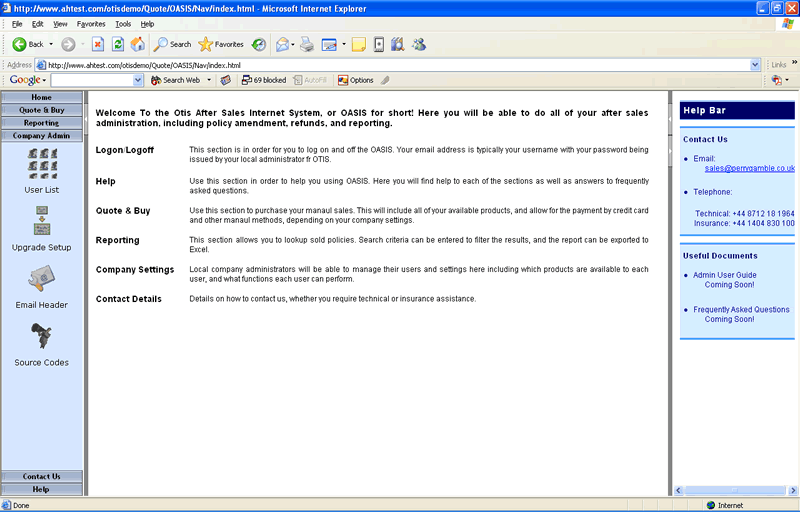This screenshot has width=800, height=512.
Task: Open the Help menu in menu bar
Action: [x=147, y=24]
